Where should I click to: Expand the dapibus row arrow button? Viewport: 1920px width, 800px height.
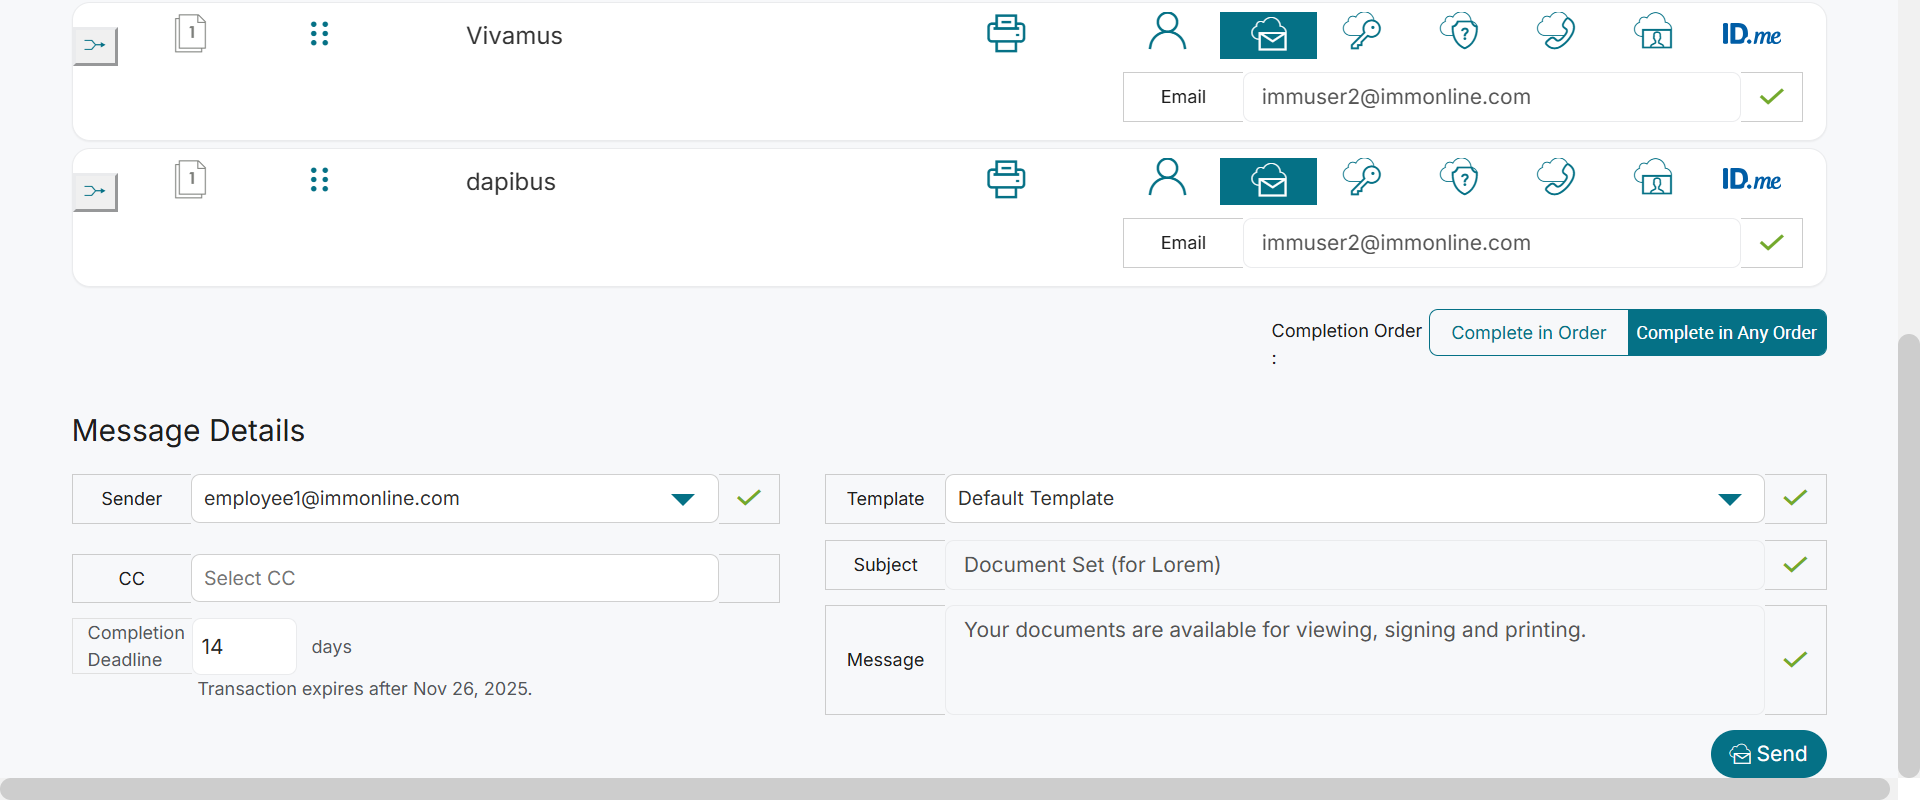tap(95, 192)
